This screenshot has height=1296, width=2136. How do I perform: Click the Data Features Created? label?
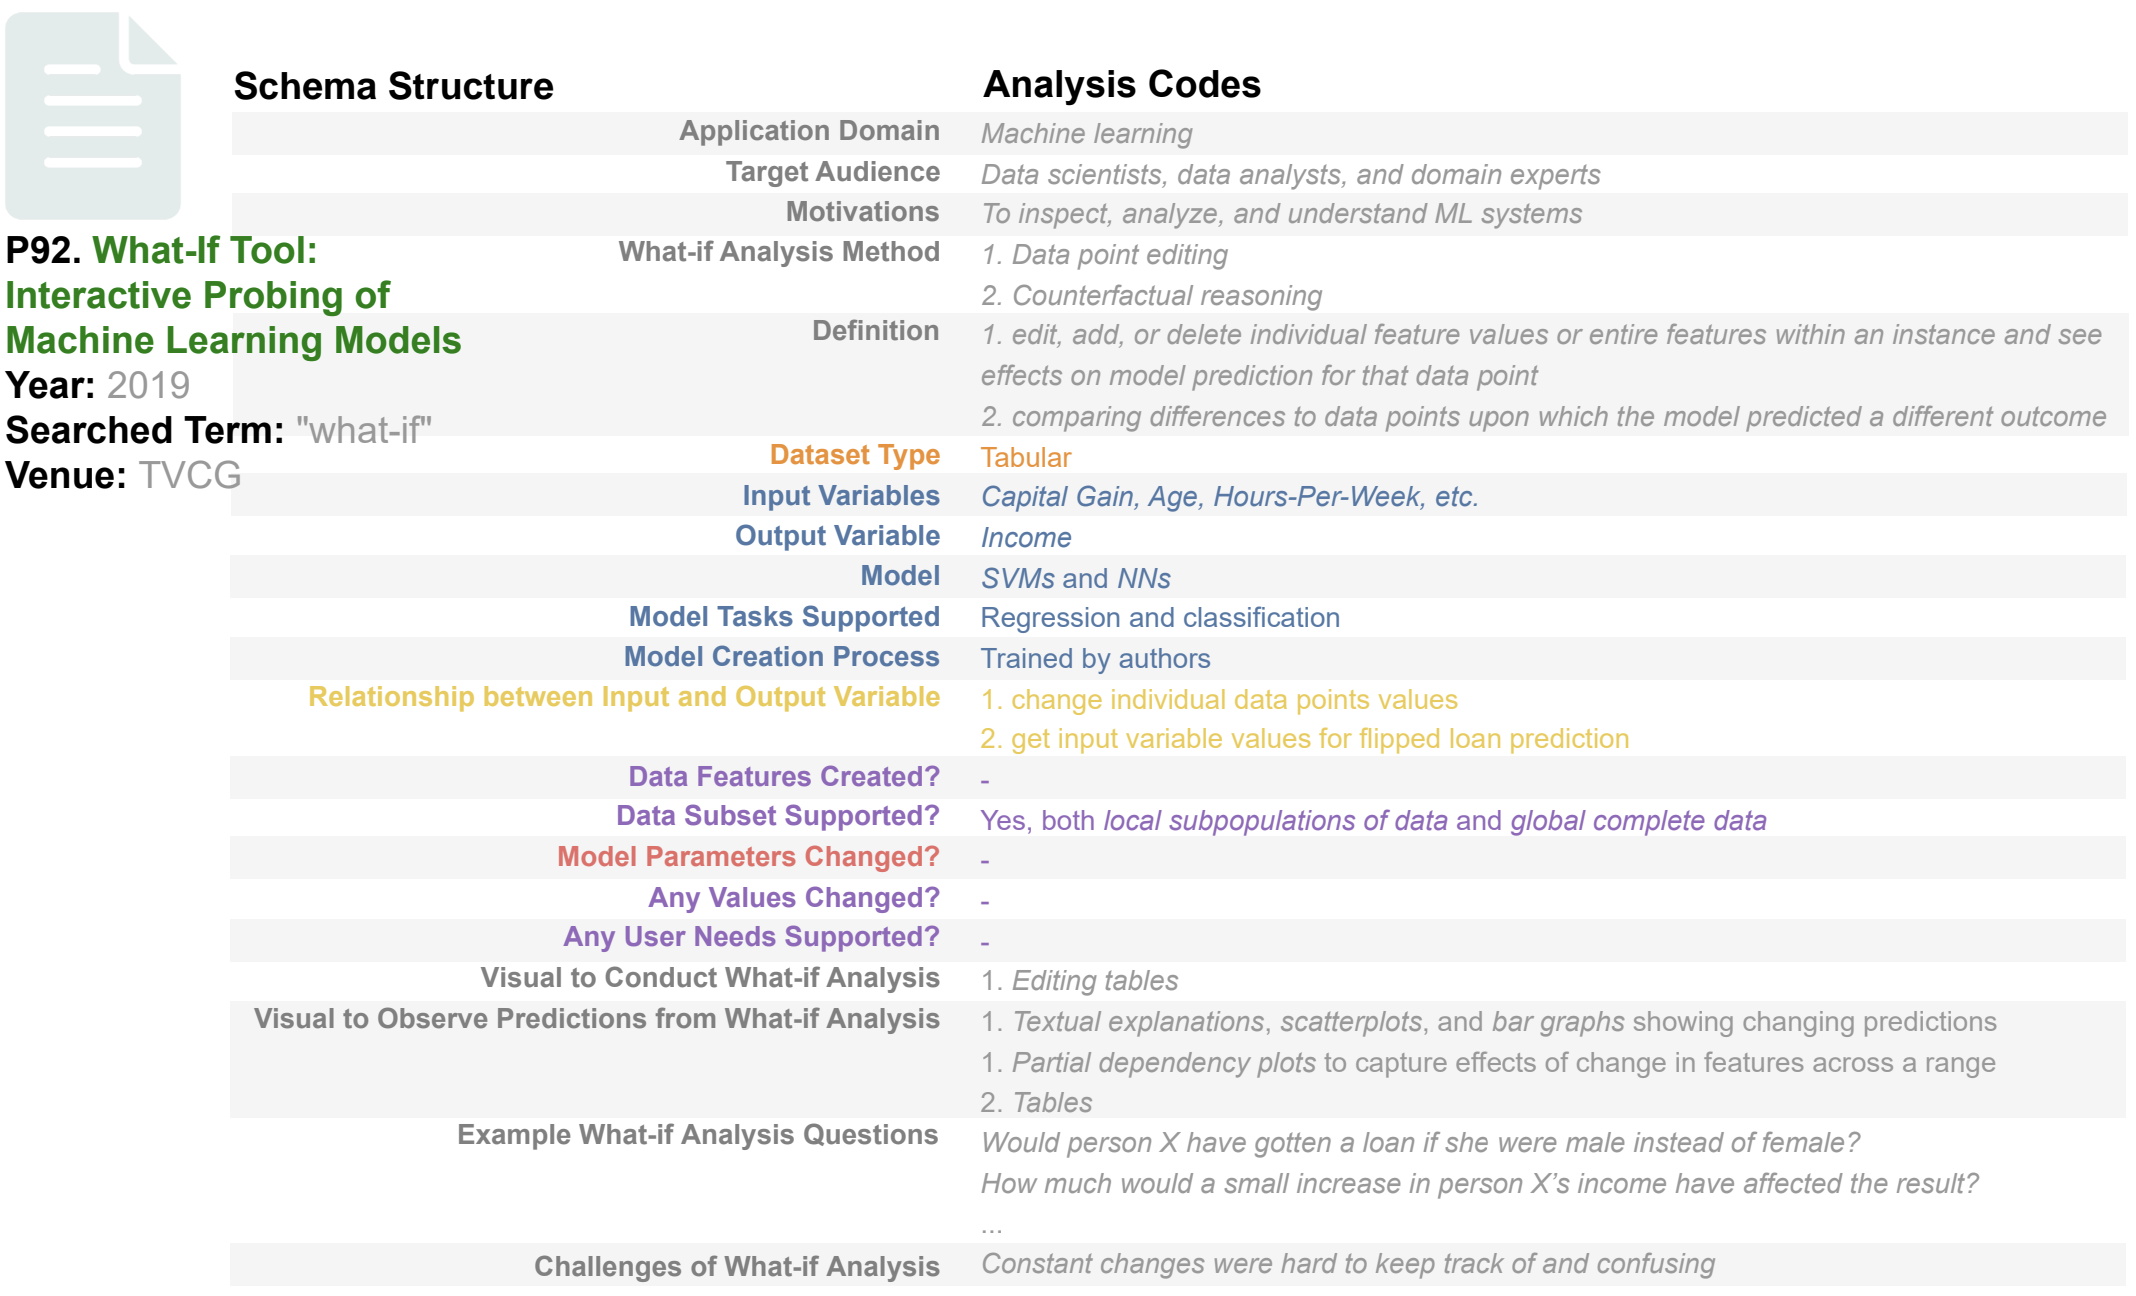(x=784, y=777)
